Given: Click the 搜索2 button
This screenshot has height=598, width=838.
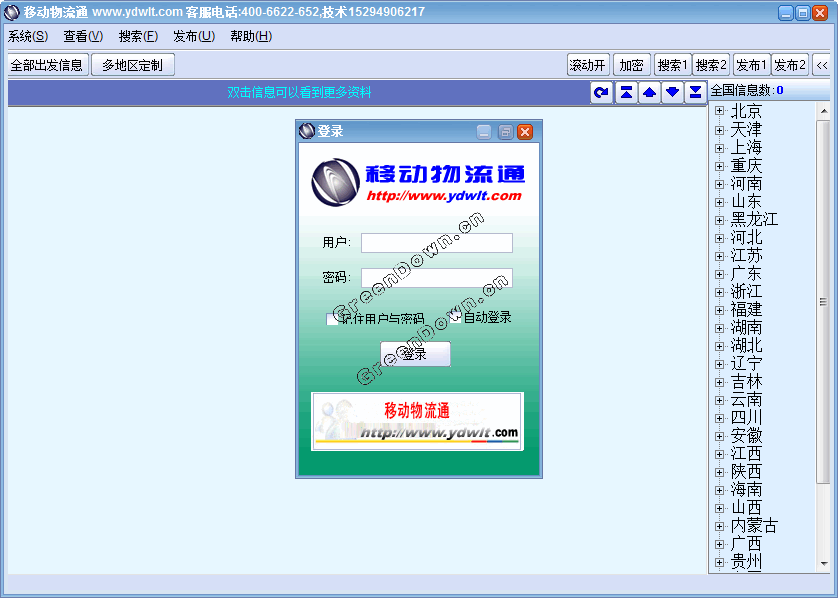Looking at the screenshot, I should [x=712, y=65].
